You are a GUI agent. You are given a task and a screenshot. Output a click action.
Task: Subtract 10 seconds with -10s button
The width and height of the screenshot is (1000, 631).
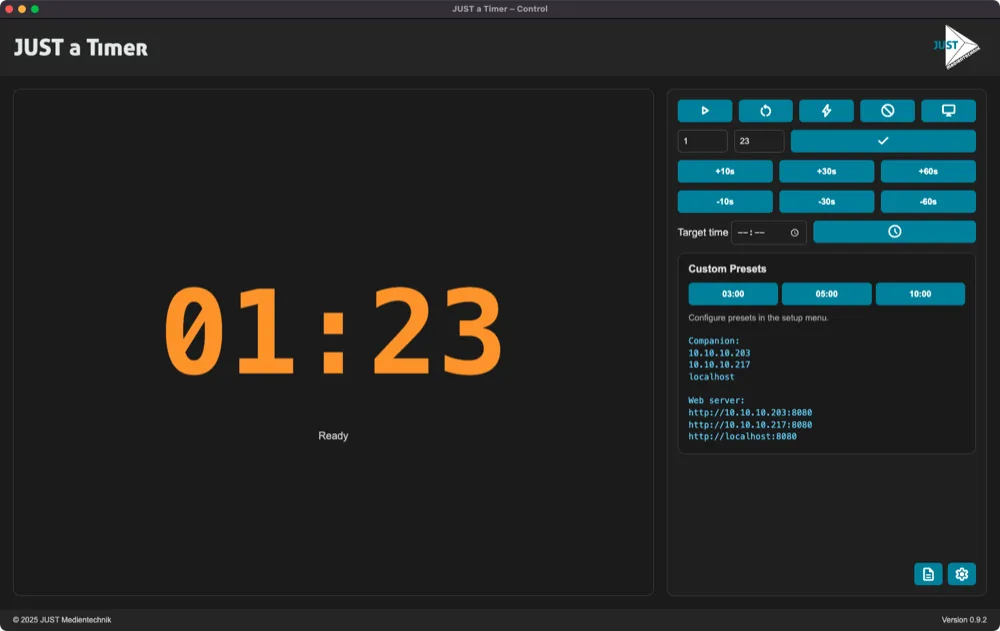tap(725, 202)
